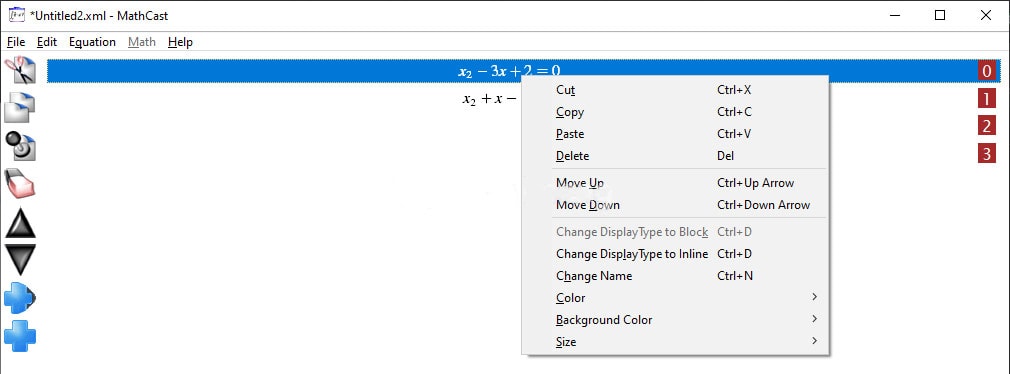Click the plain blue plus icon
This screenshot has height=374, width=1010.
(x=20, y=336)
